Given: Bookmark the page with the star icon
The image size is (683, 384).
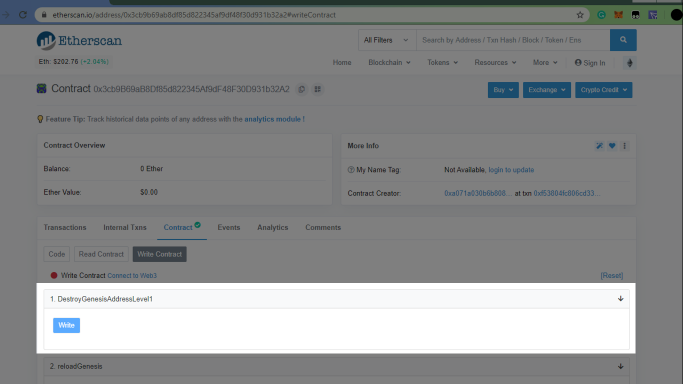Looking at the screenshot, I should tap(580, 15).
